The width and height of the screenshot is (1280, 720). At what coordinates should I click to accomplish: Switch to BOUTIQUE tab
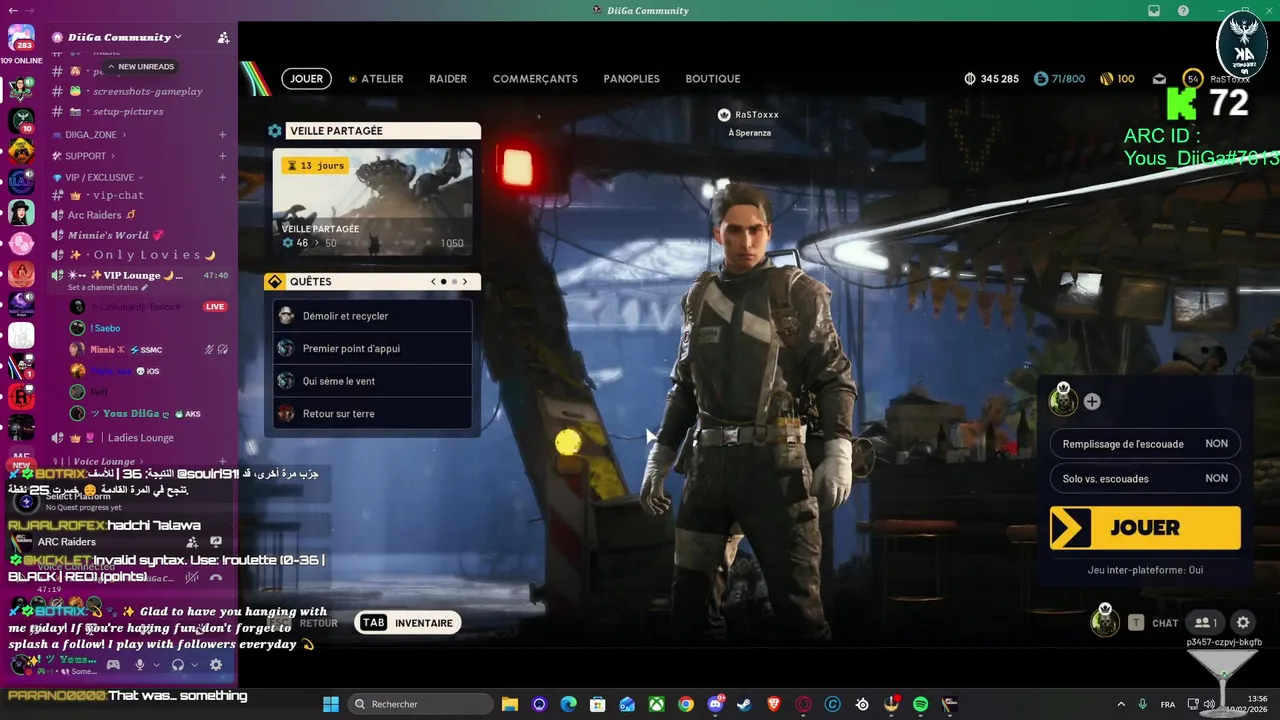point(713,79)
